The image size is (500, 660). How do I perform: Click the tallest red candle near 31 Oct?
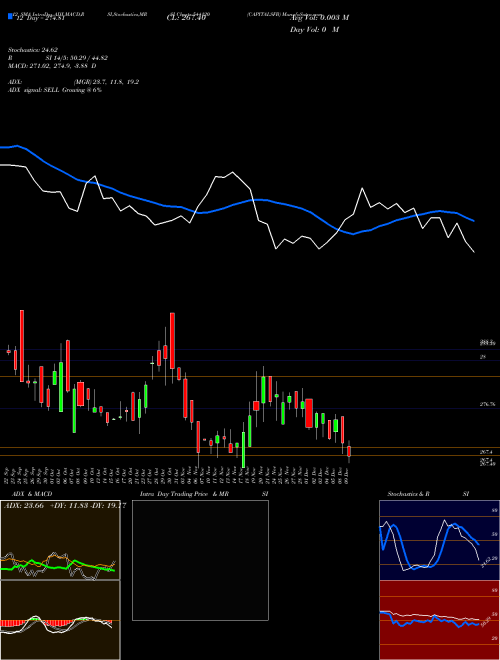coord(172,341)
